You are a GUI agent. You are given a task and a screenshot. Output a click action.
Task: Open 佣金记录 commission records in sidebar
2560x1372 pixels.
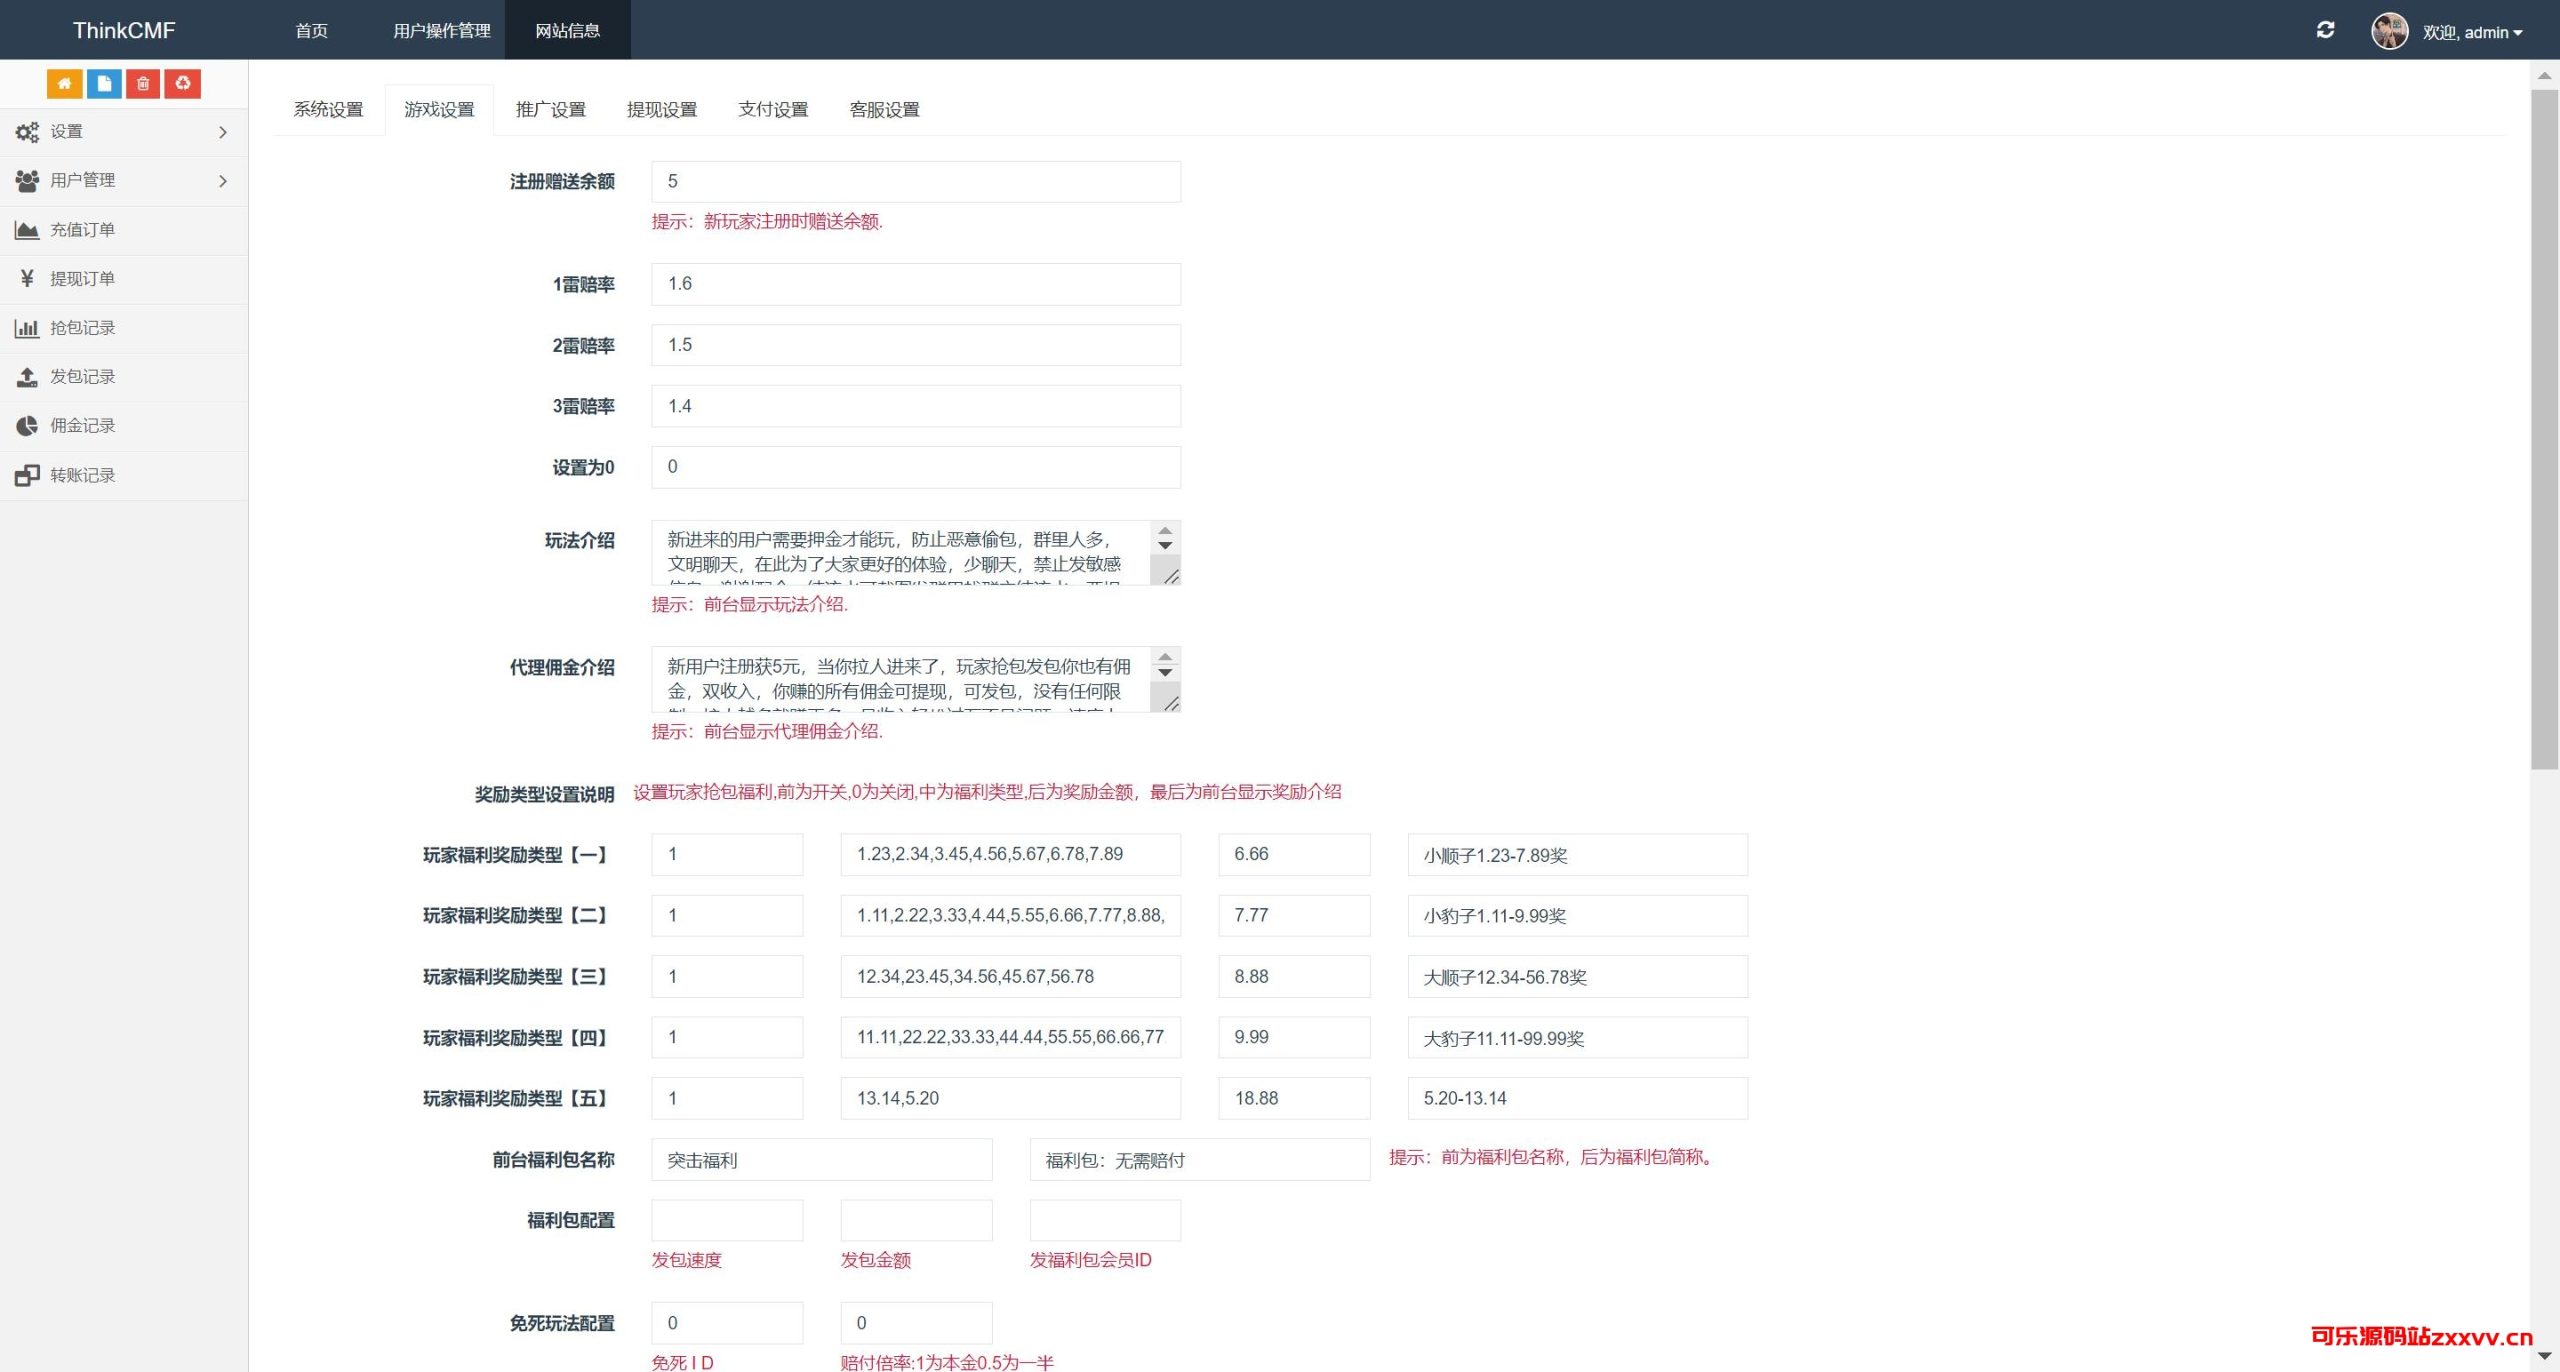click(x=82, y=426)
